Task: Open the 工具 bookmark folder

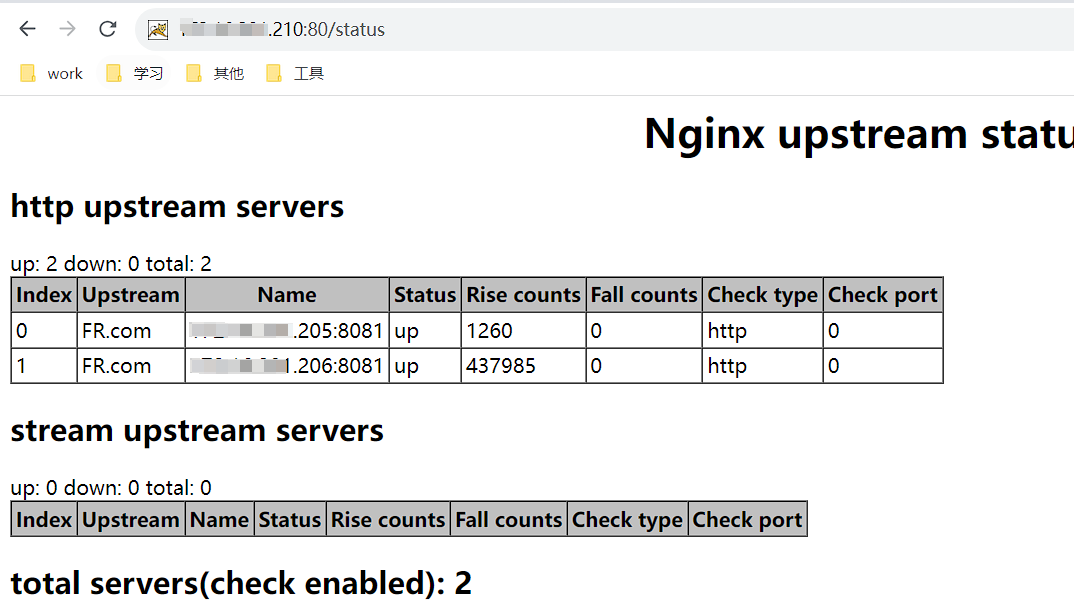Action: [295, 73]
